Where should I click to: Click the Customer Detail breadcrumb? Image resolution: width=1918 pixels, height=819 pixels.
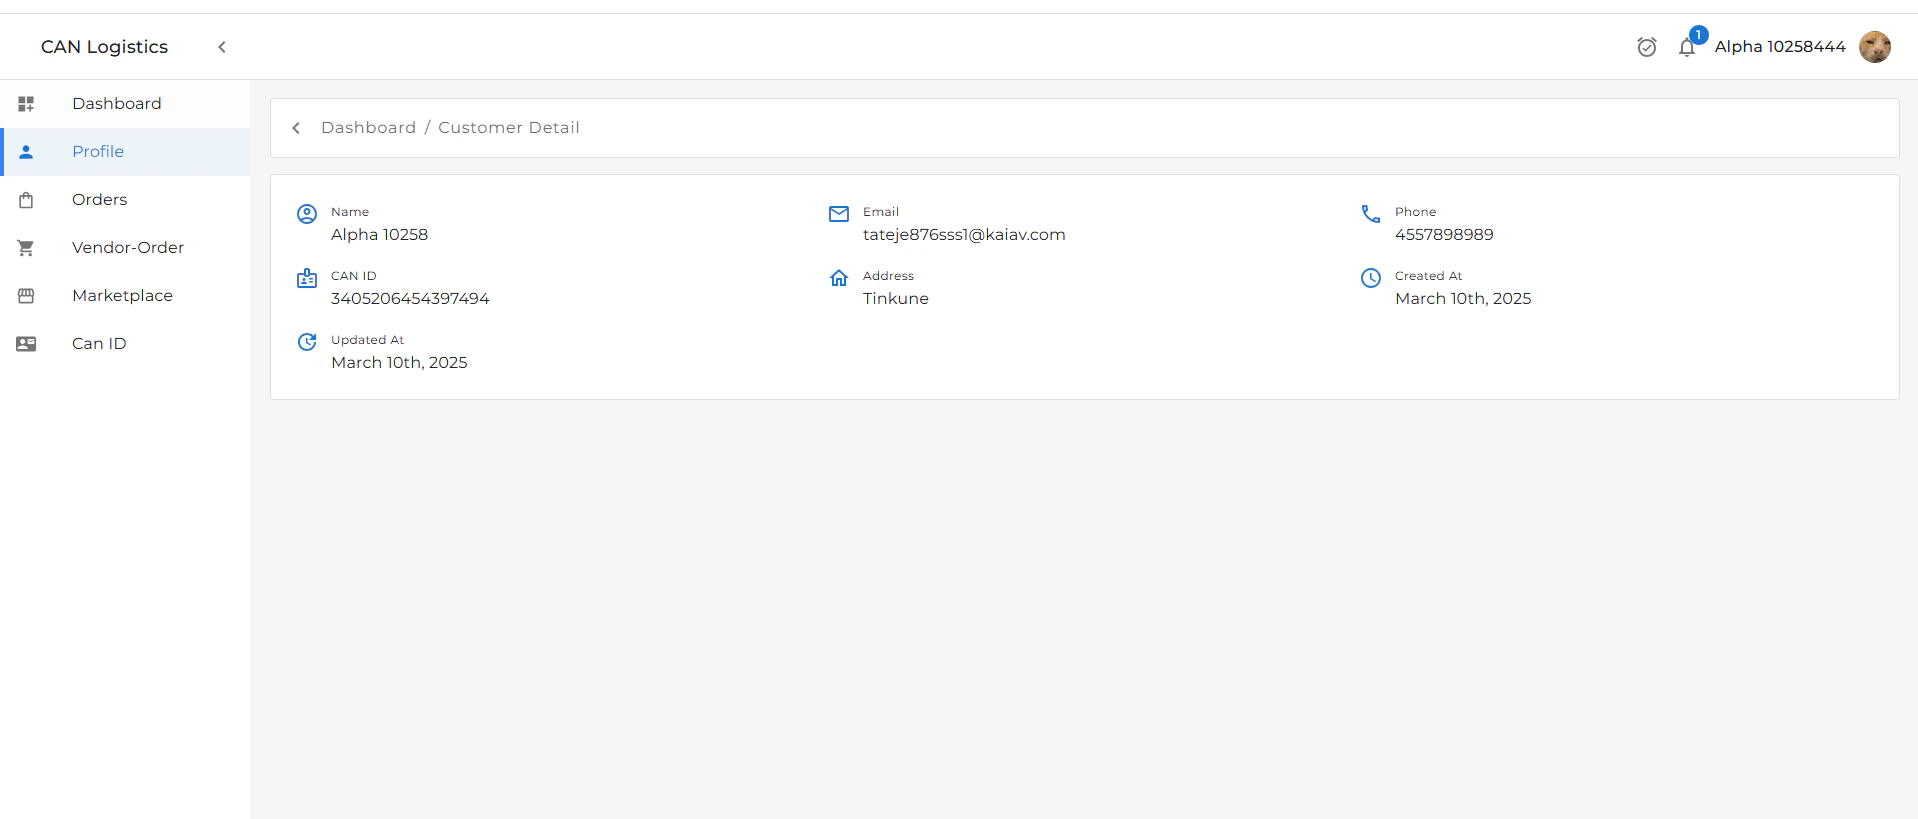coord(509,128)
